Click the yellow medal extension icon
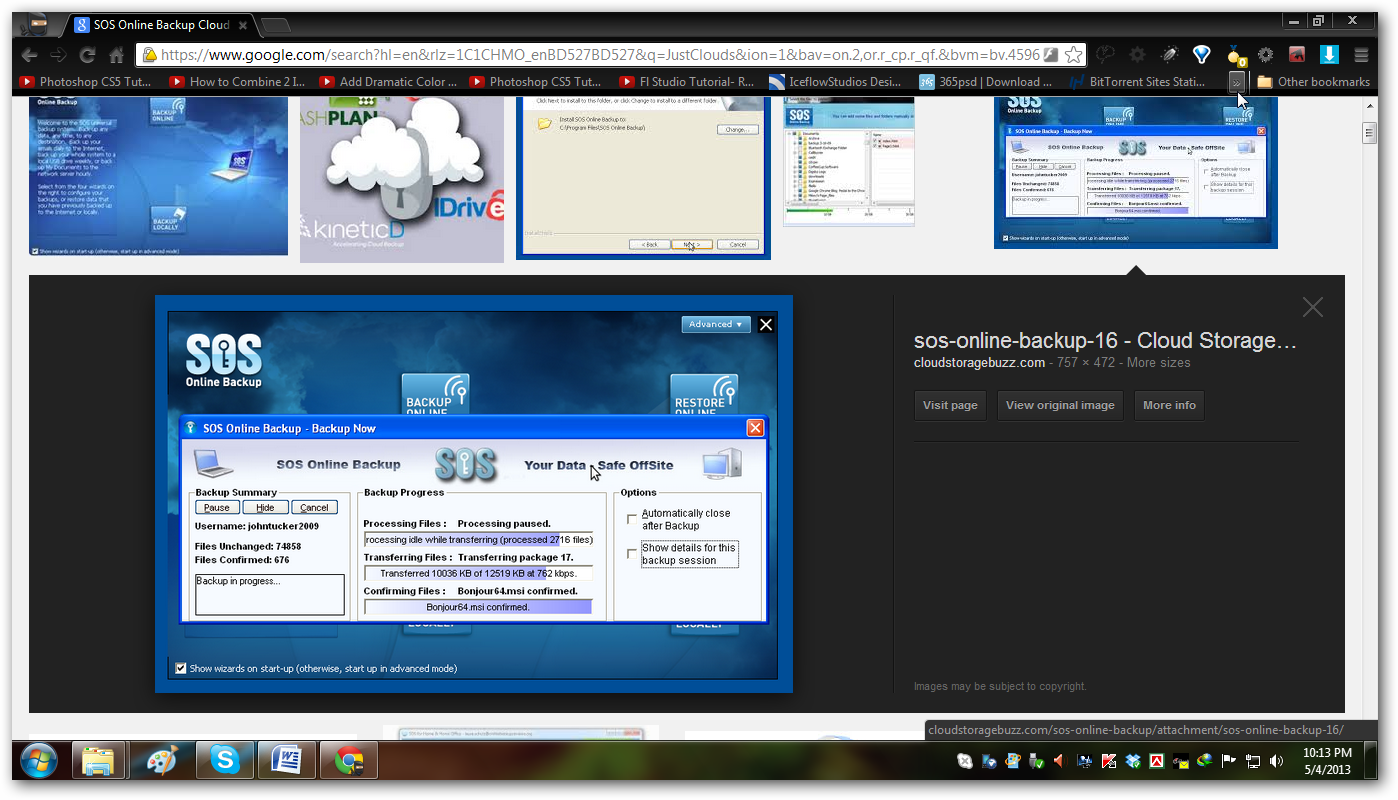 tap(1235, 55)
